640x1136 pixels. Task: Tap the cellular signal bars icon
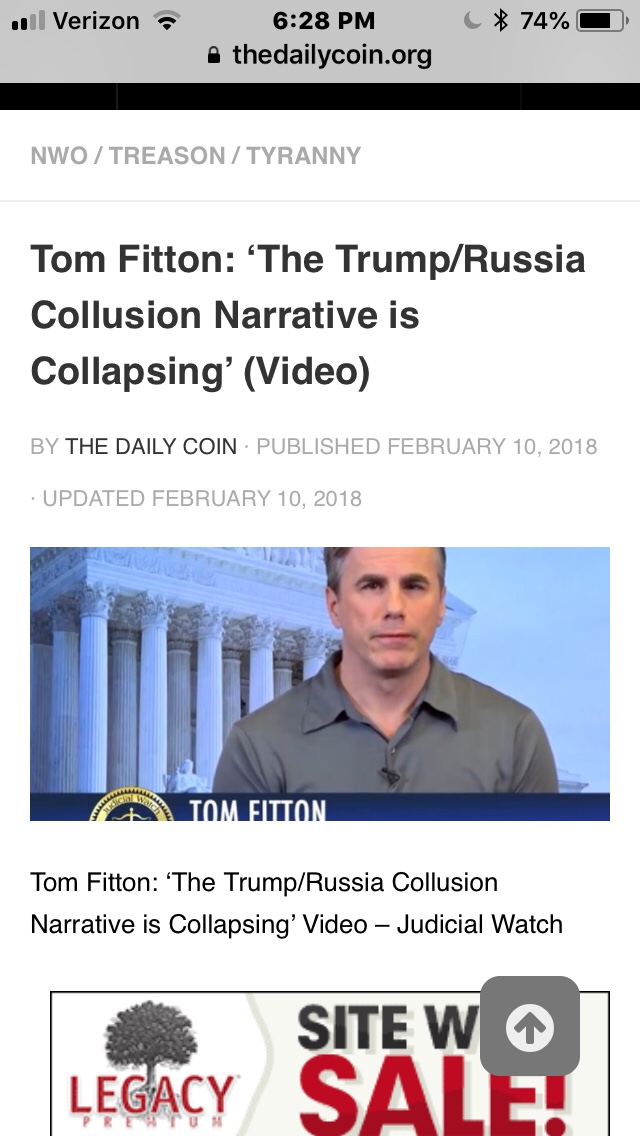(28, 21)
